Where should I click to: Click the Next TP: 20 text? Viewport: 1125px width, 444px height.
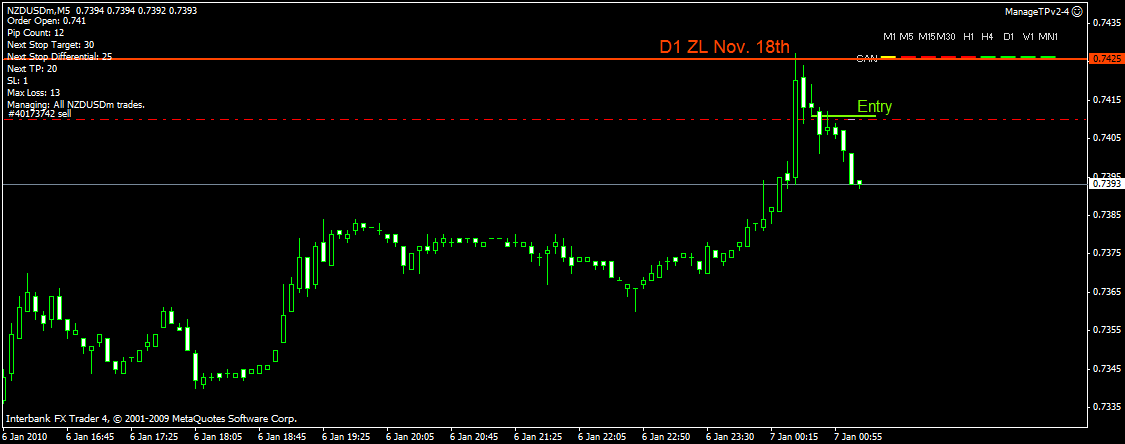[x=32, y=68]
